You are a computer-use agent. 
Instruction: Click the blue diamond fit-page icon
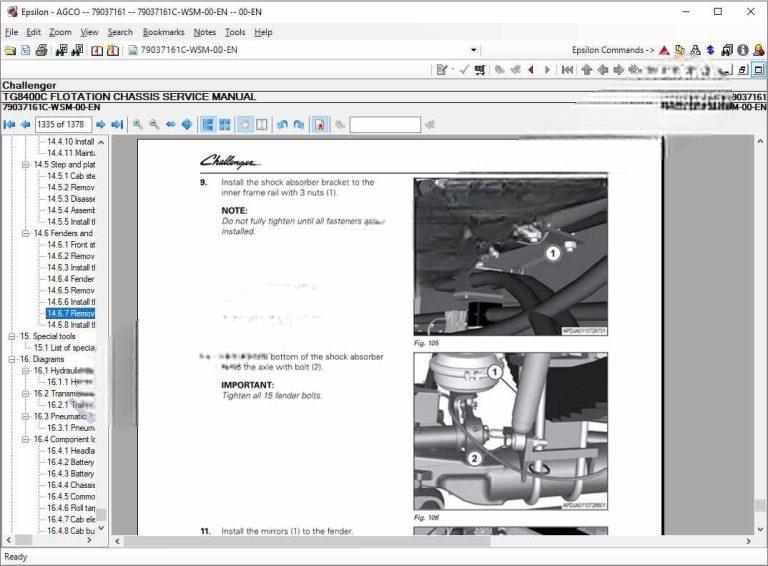[187, 124]
